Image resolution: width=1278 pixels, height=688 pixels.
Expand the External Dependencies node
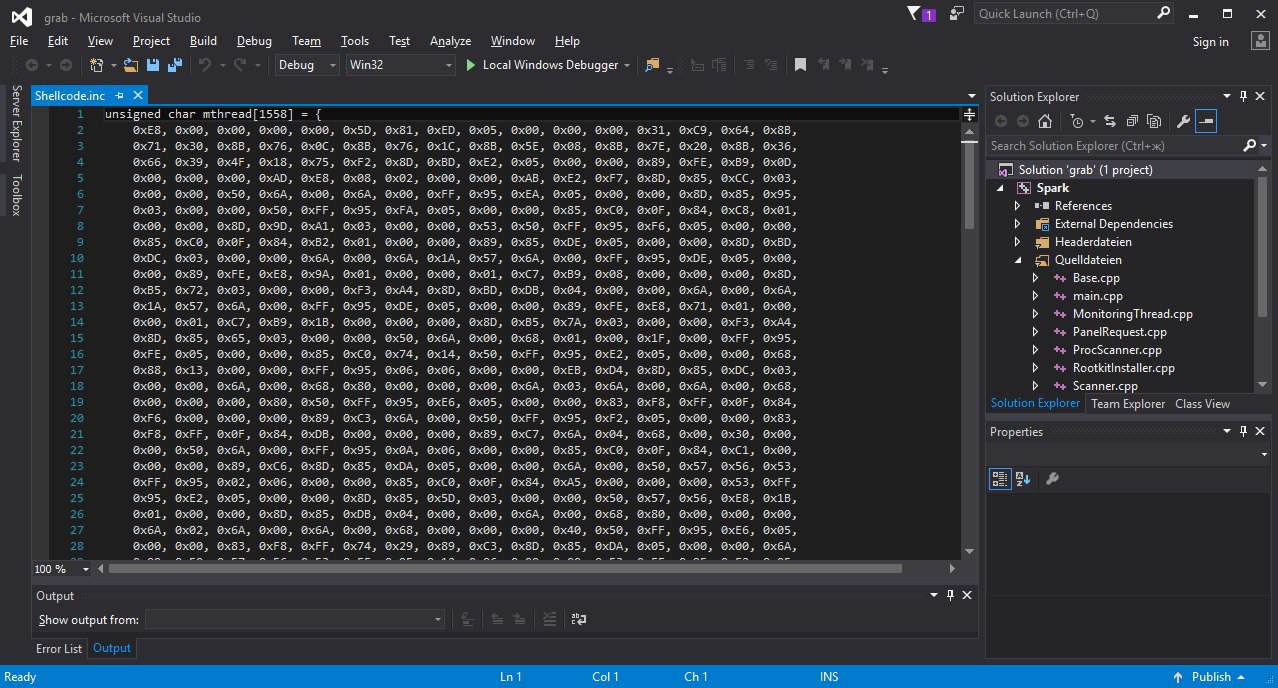(x=1018, y=224)
